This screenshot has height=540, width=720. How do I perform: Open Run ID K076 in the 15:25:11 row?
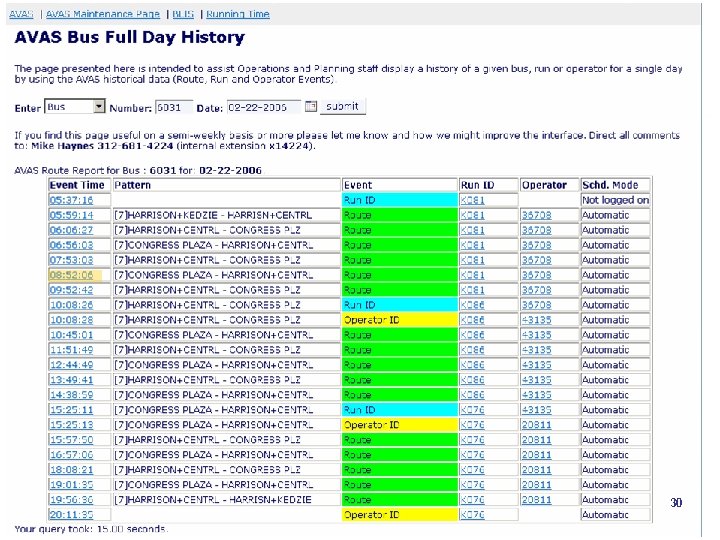(472, 410)
